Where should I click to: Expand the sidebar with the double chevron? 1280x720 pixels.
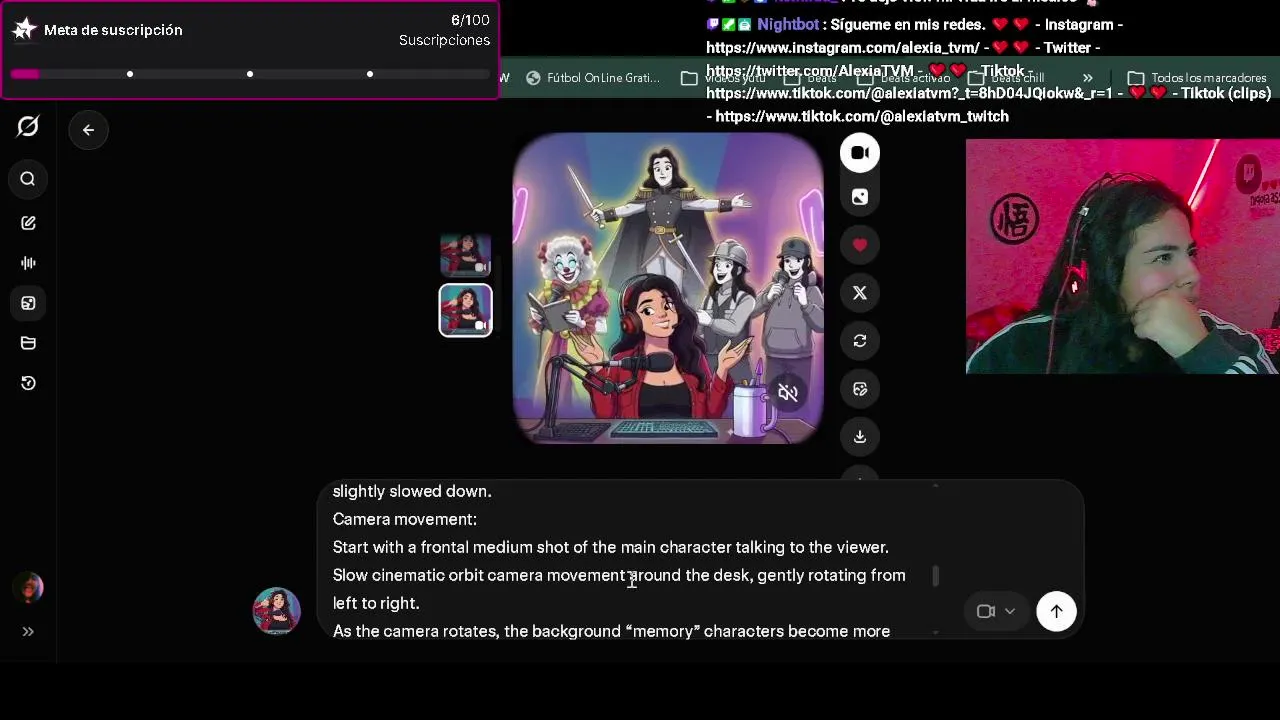pyautogui.click(x=28, y=631)
